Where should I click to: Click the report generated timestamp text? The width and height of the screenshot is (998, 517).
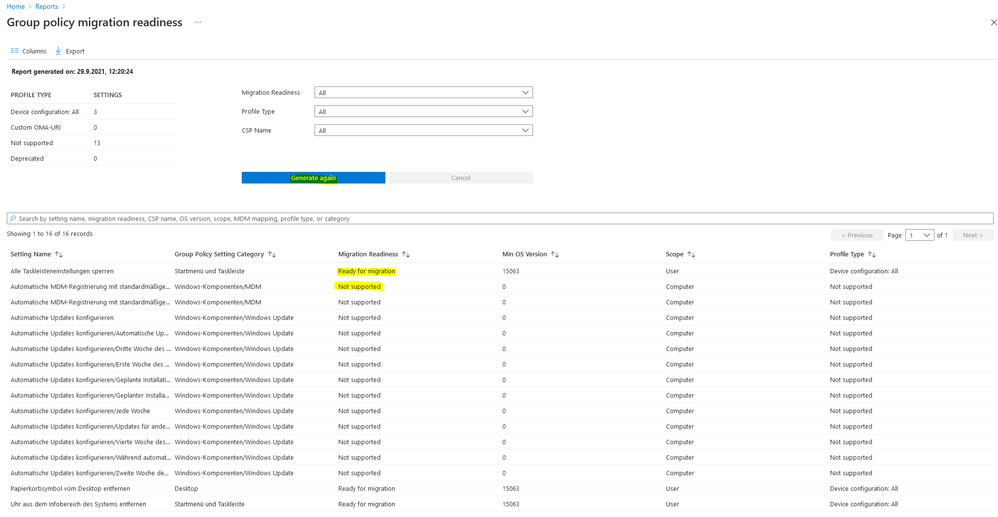[x=73, y=72]
